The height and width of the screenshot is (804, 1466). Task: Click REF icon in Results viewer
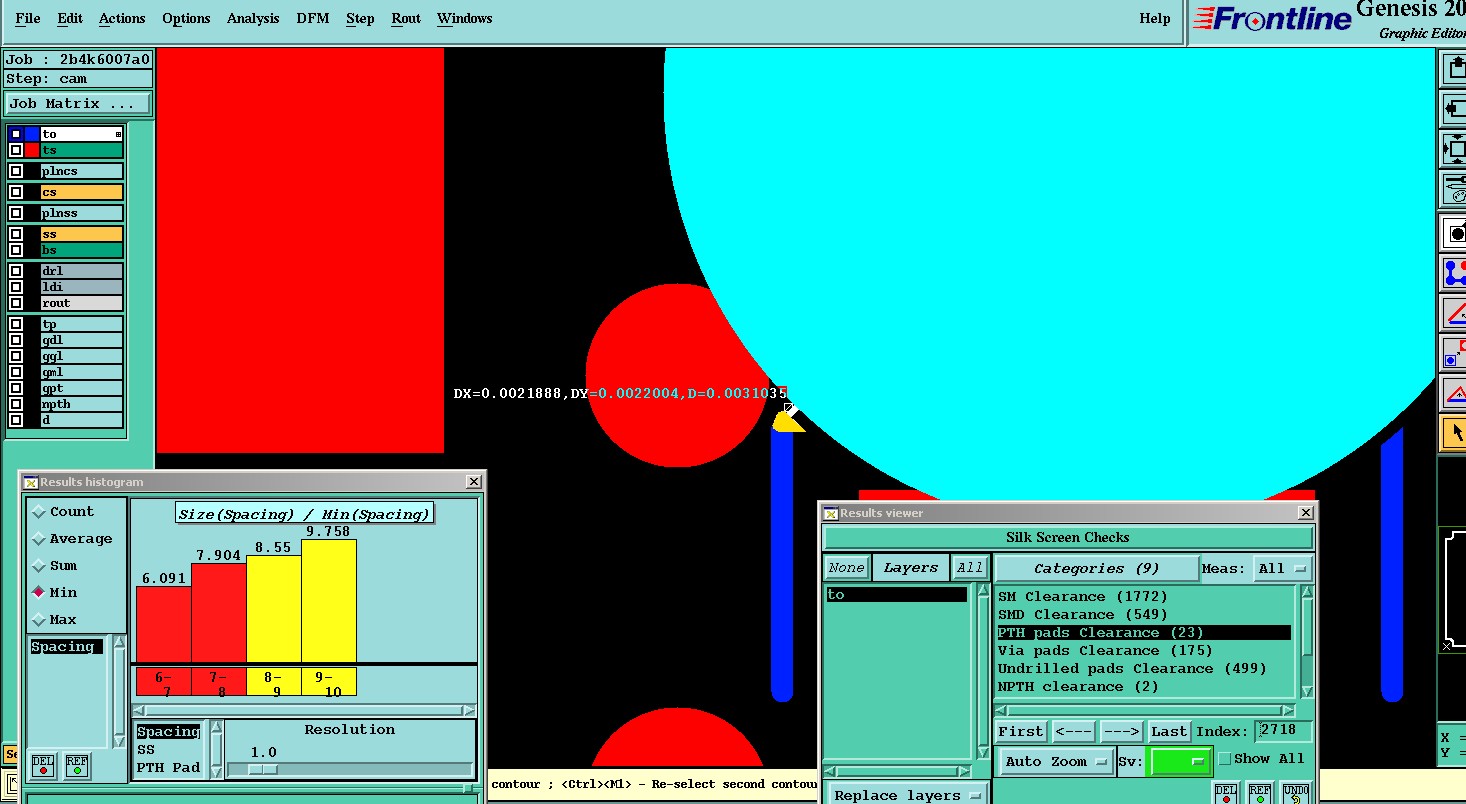(x=1260, y=793)
